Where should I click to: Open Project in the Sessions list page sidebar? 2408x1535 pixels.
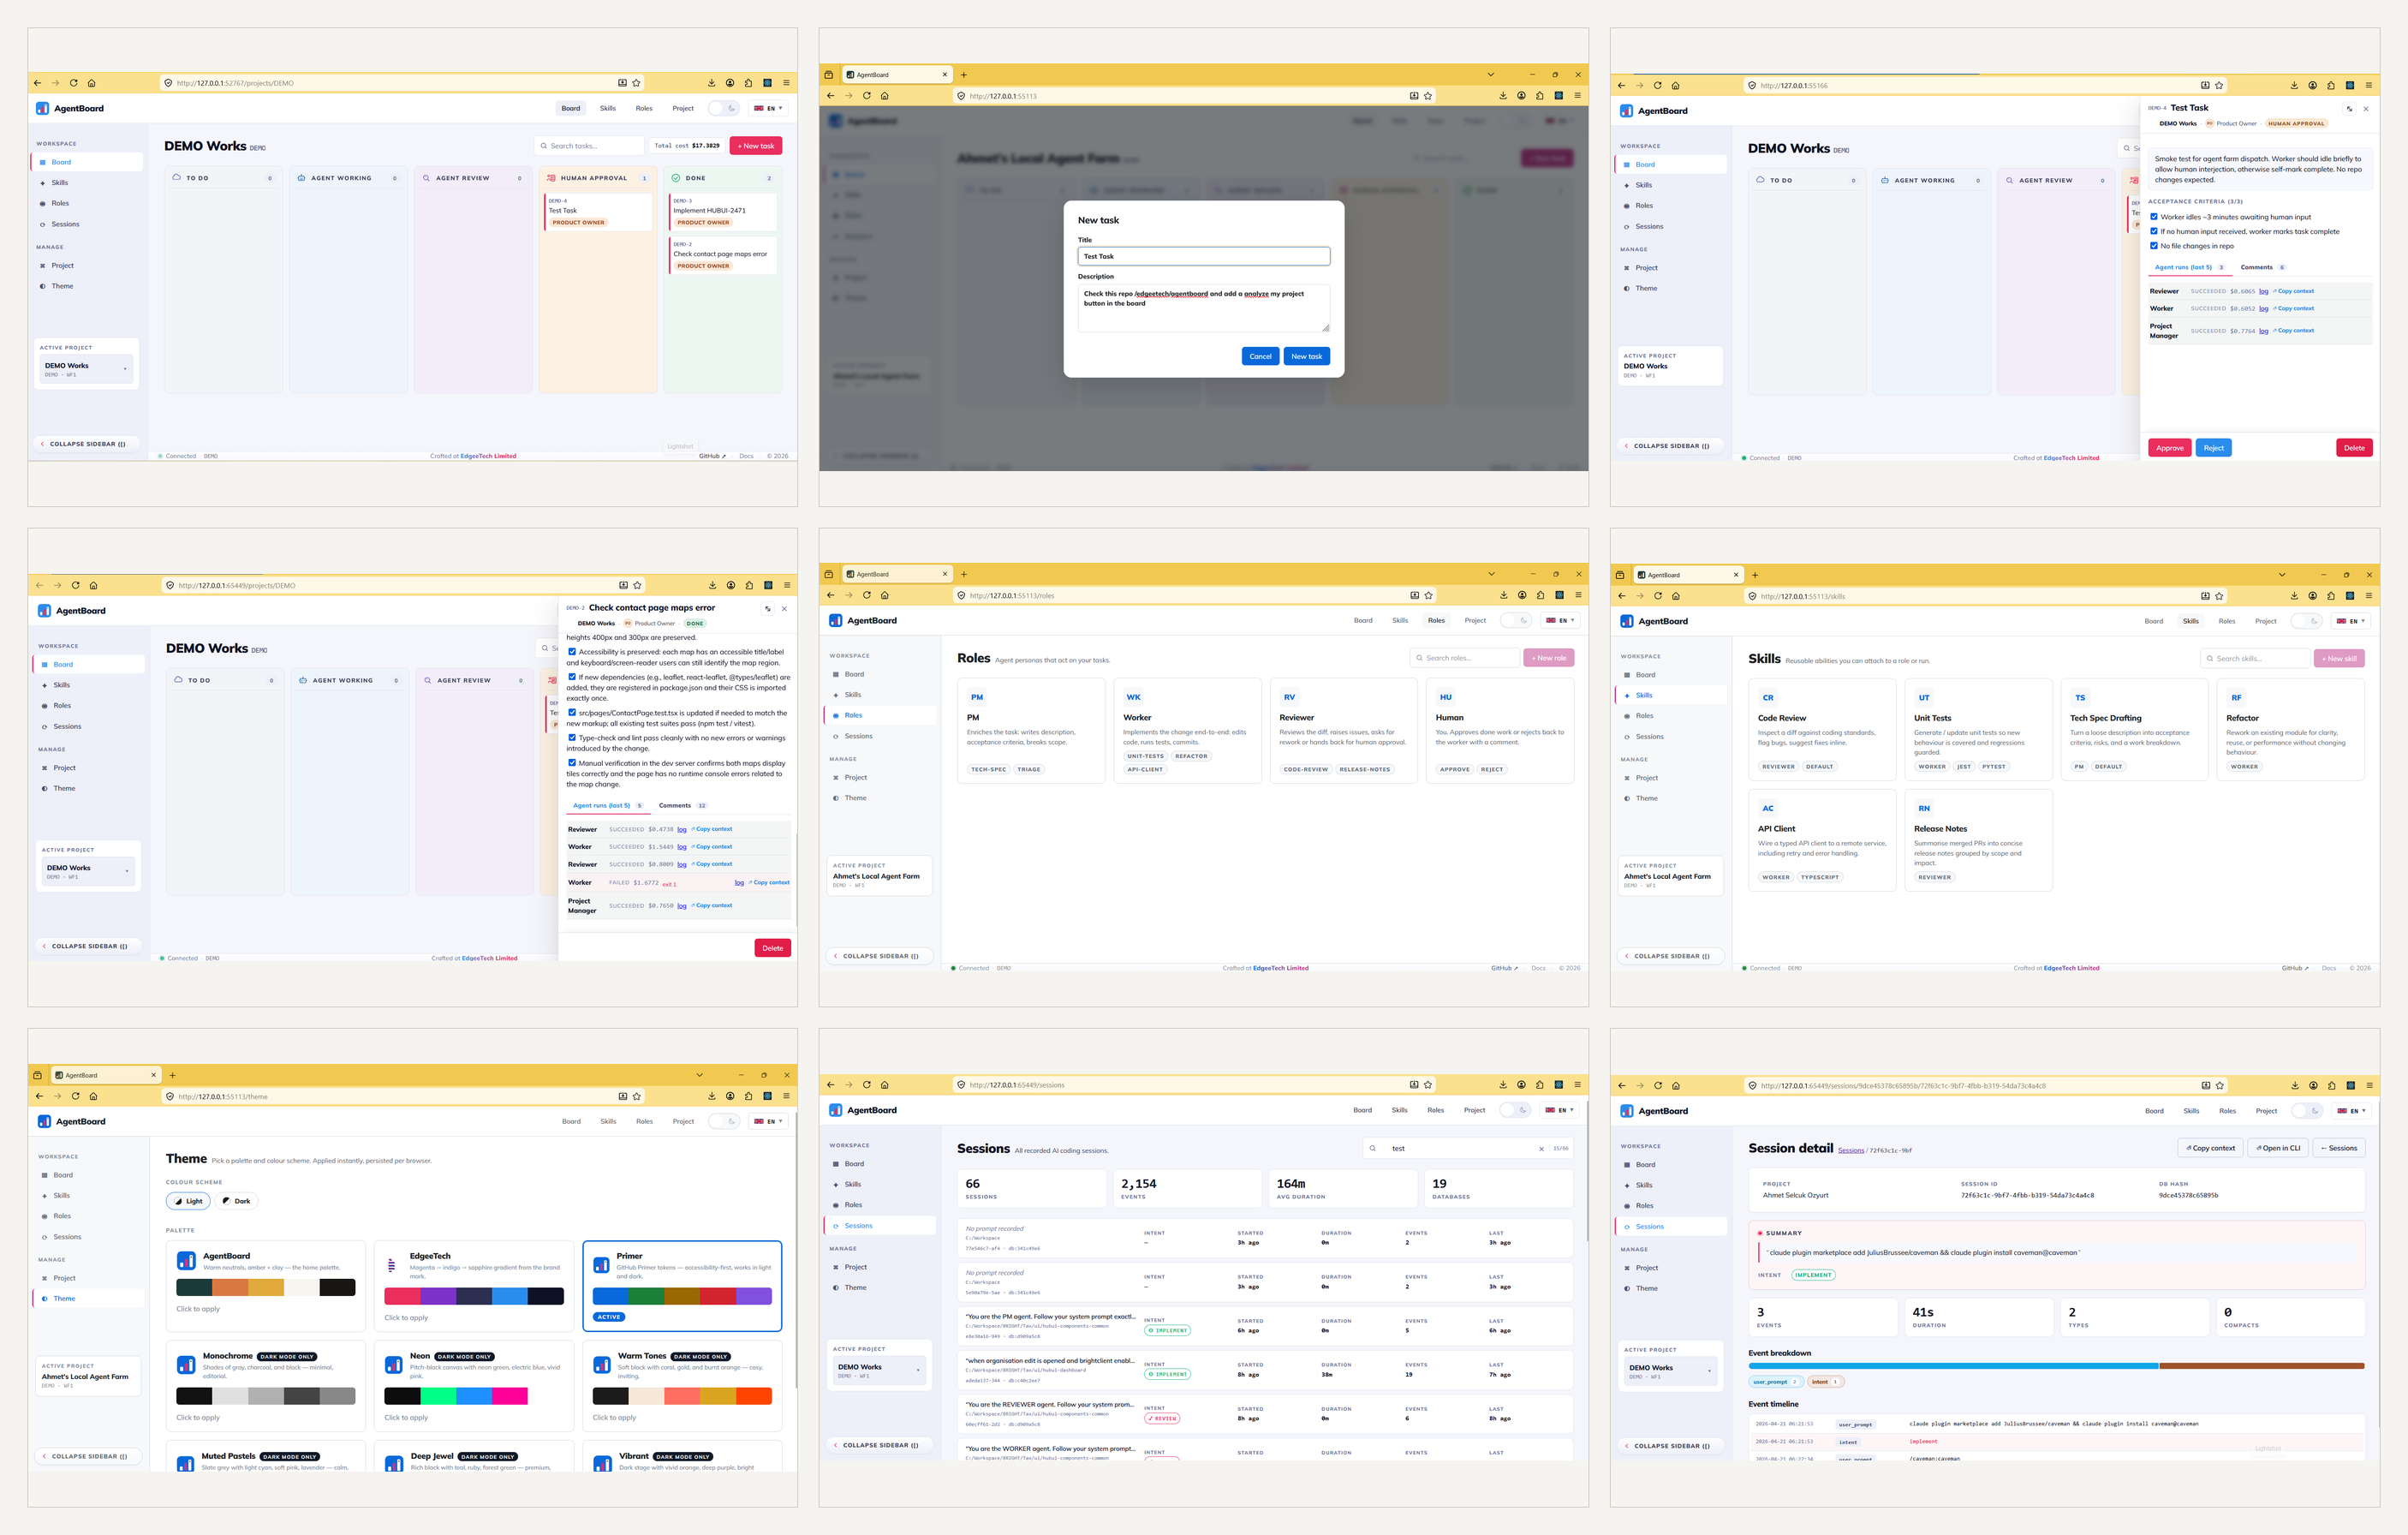tap(856, 1267)
